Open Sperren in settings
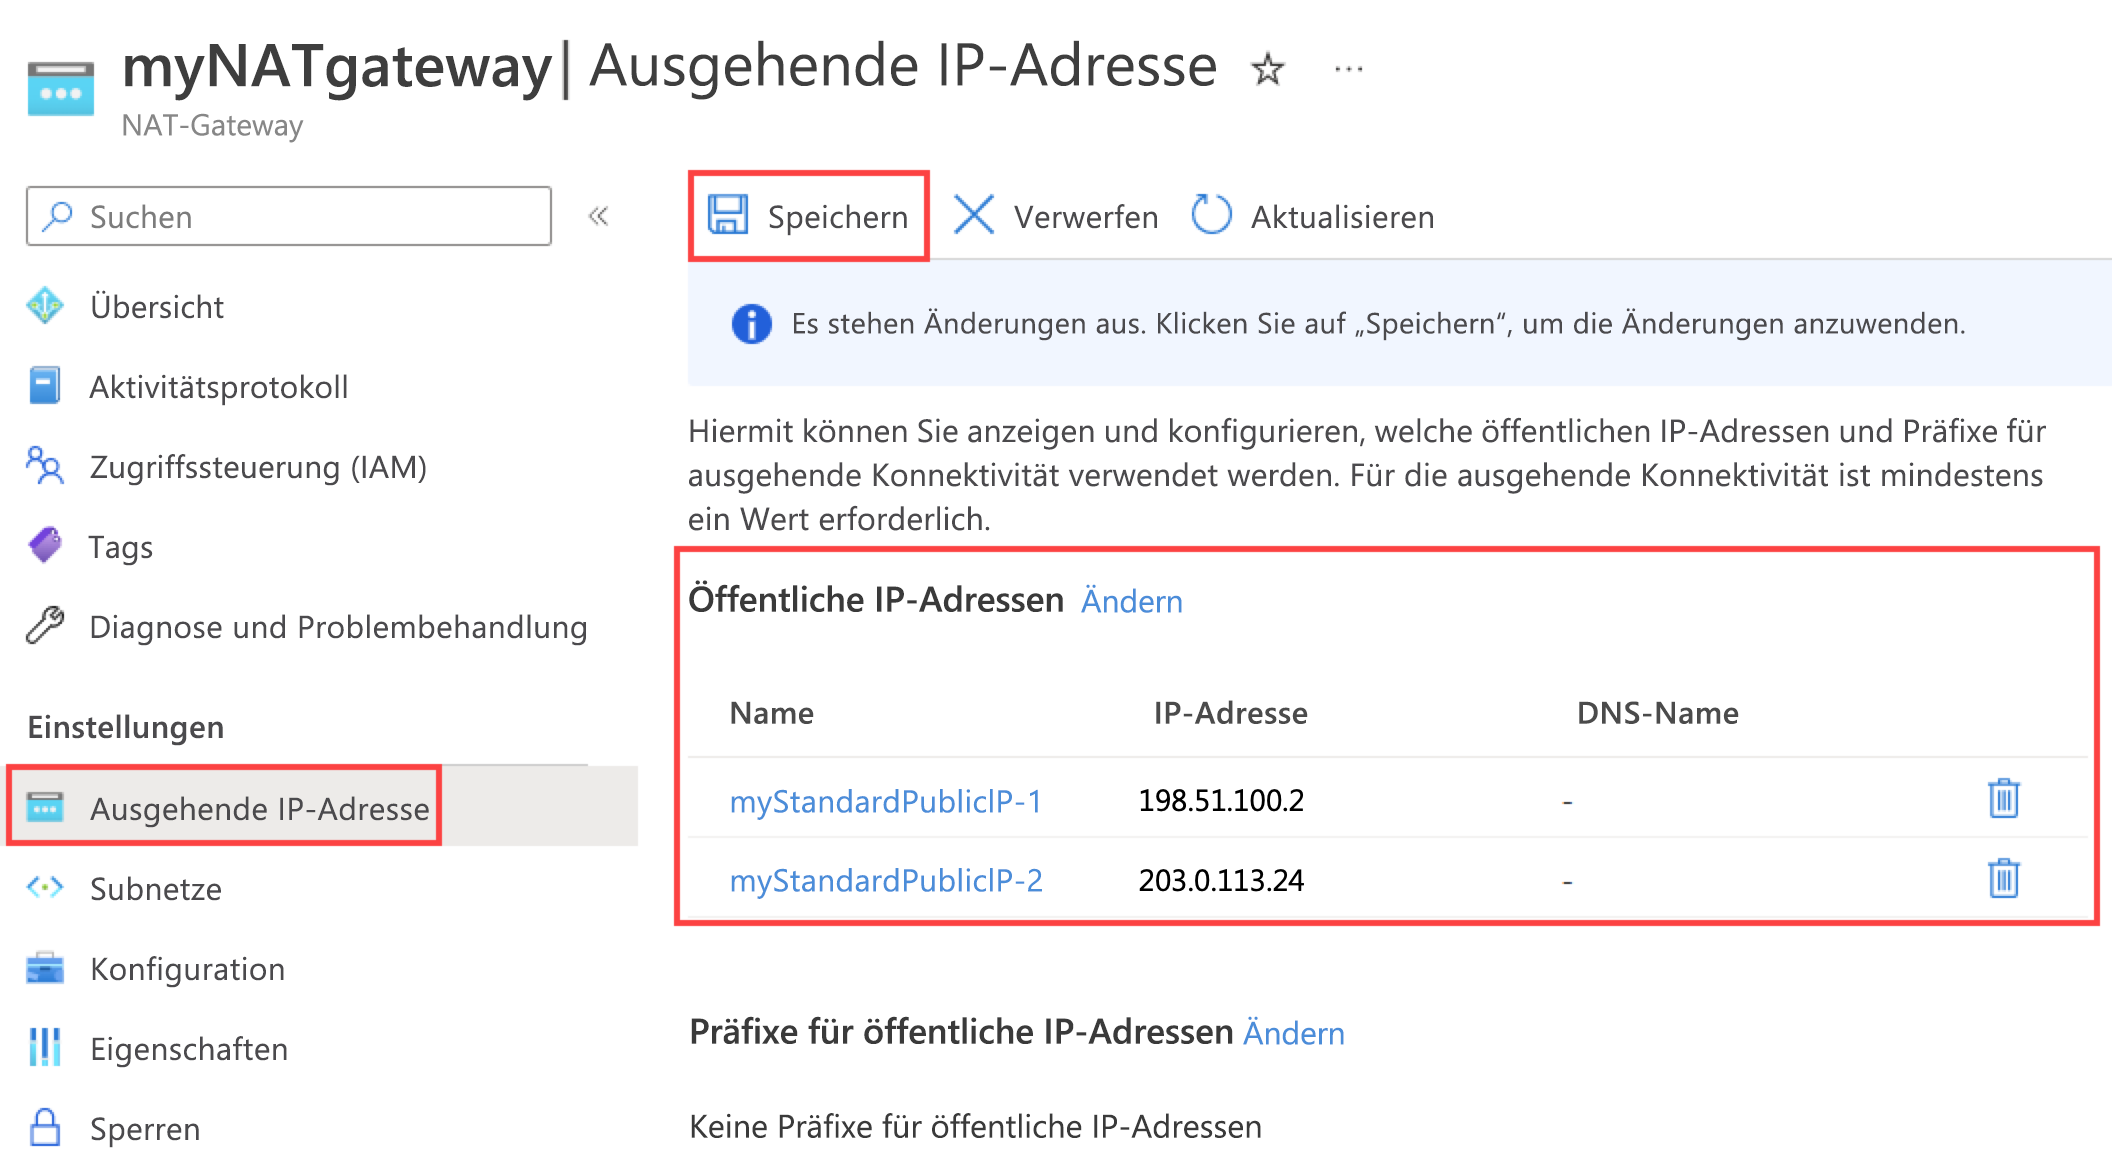Image resolution: width=2114 pixels, height=1174 pixels. 145,1129
